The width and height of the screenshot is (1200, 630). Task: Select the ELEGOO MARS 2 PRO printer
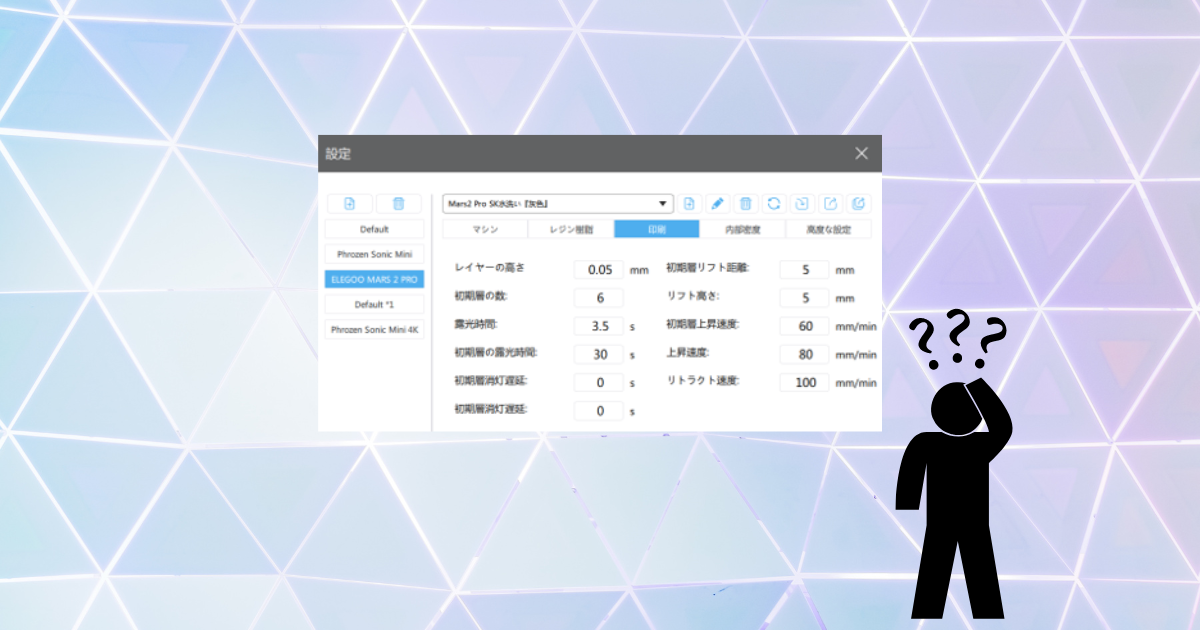(374, 278)
